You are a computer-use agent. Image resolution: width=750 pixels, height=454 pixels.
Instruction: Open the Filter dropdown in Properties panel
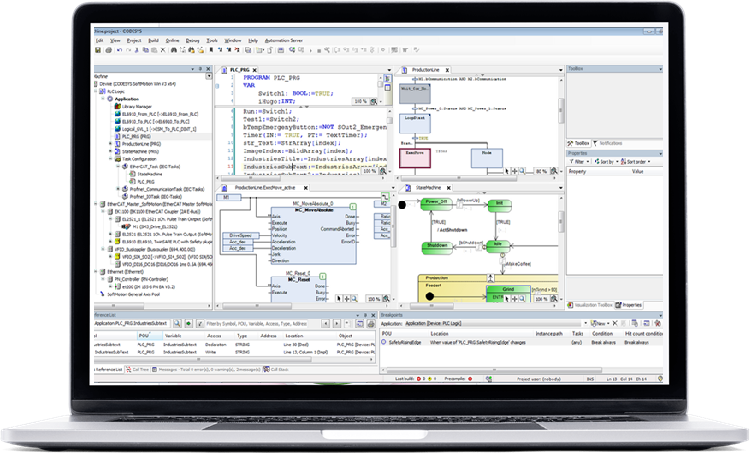pos(579,162)
